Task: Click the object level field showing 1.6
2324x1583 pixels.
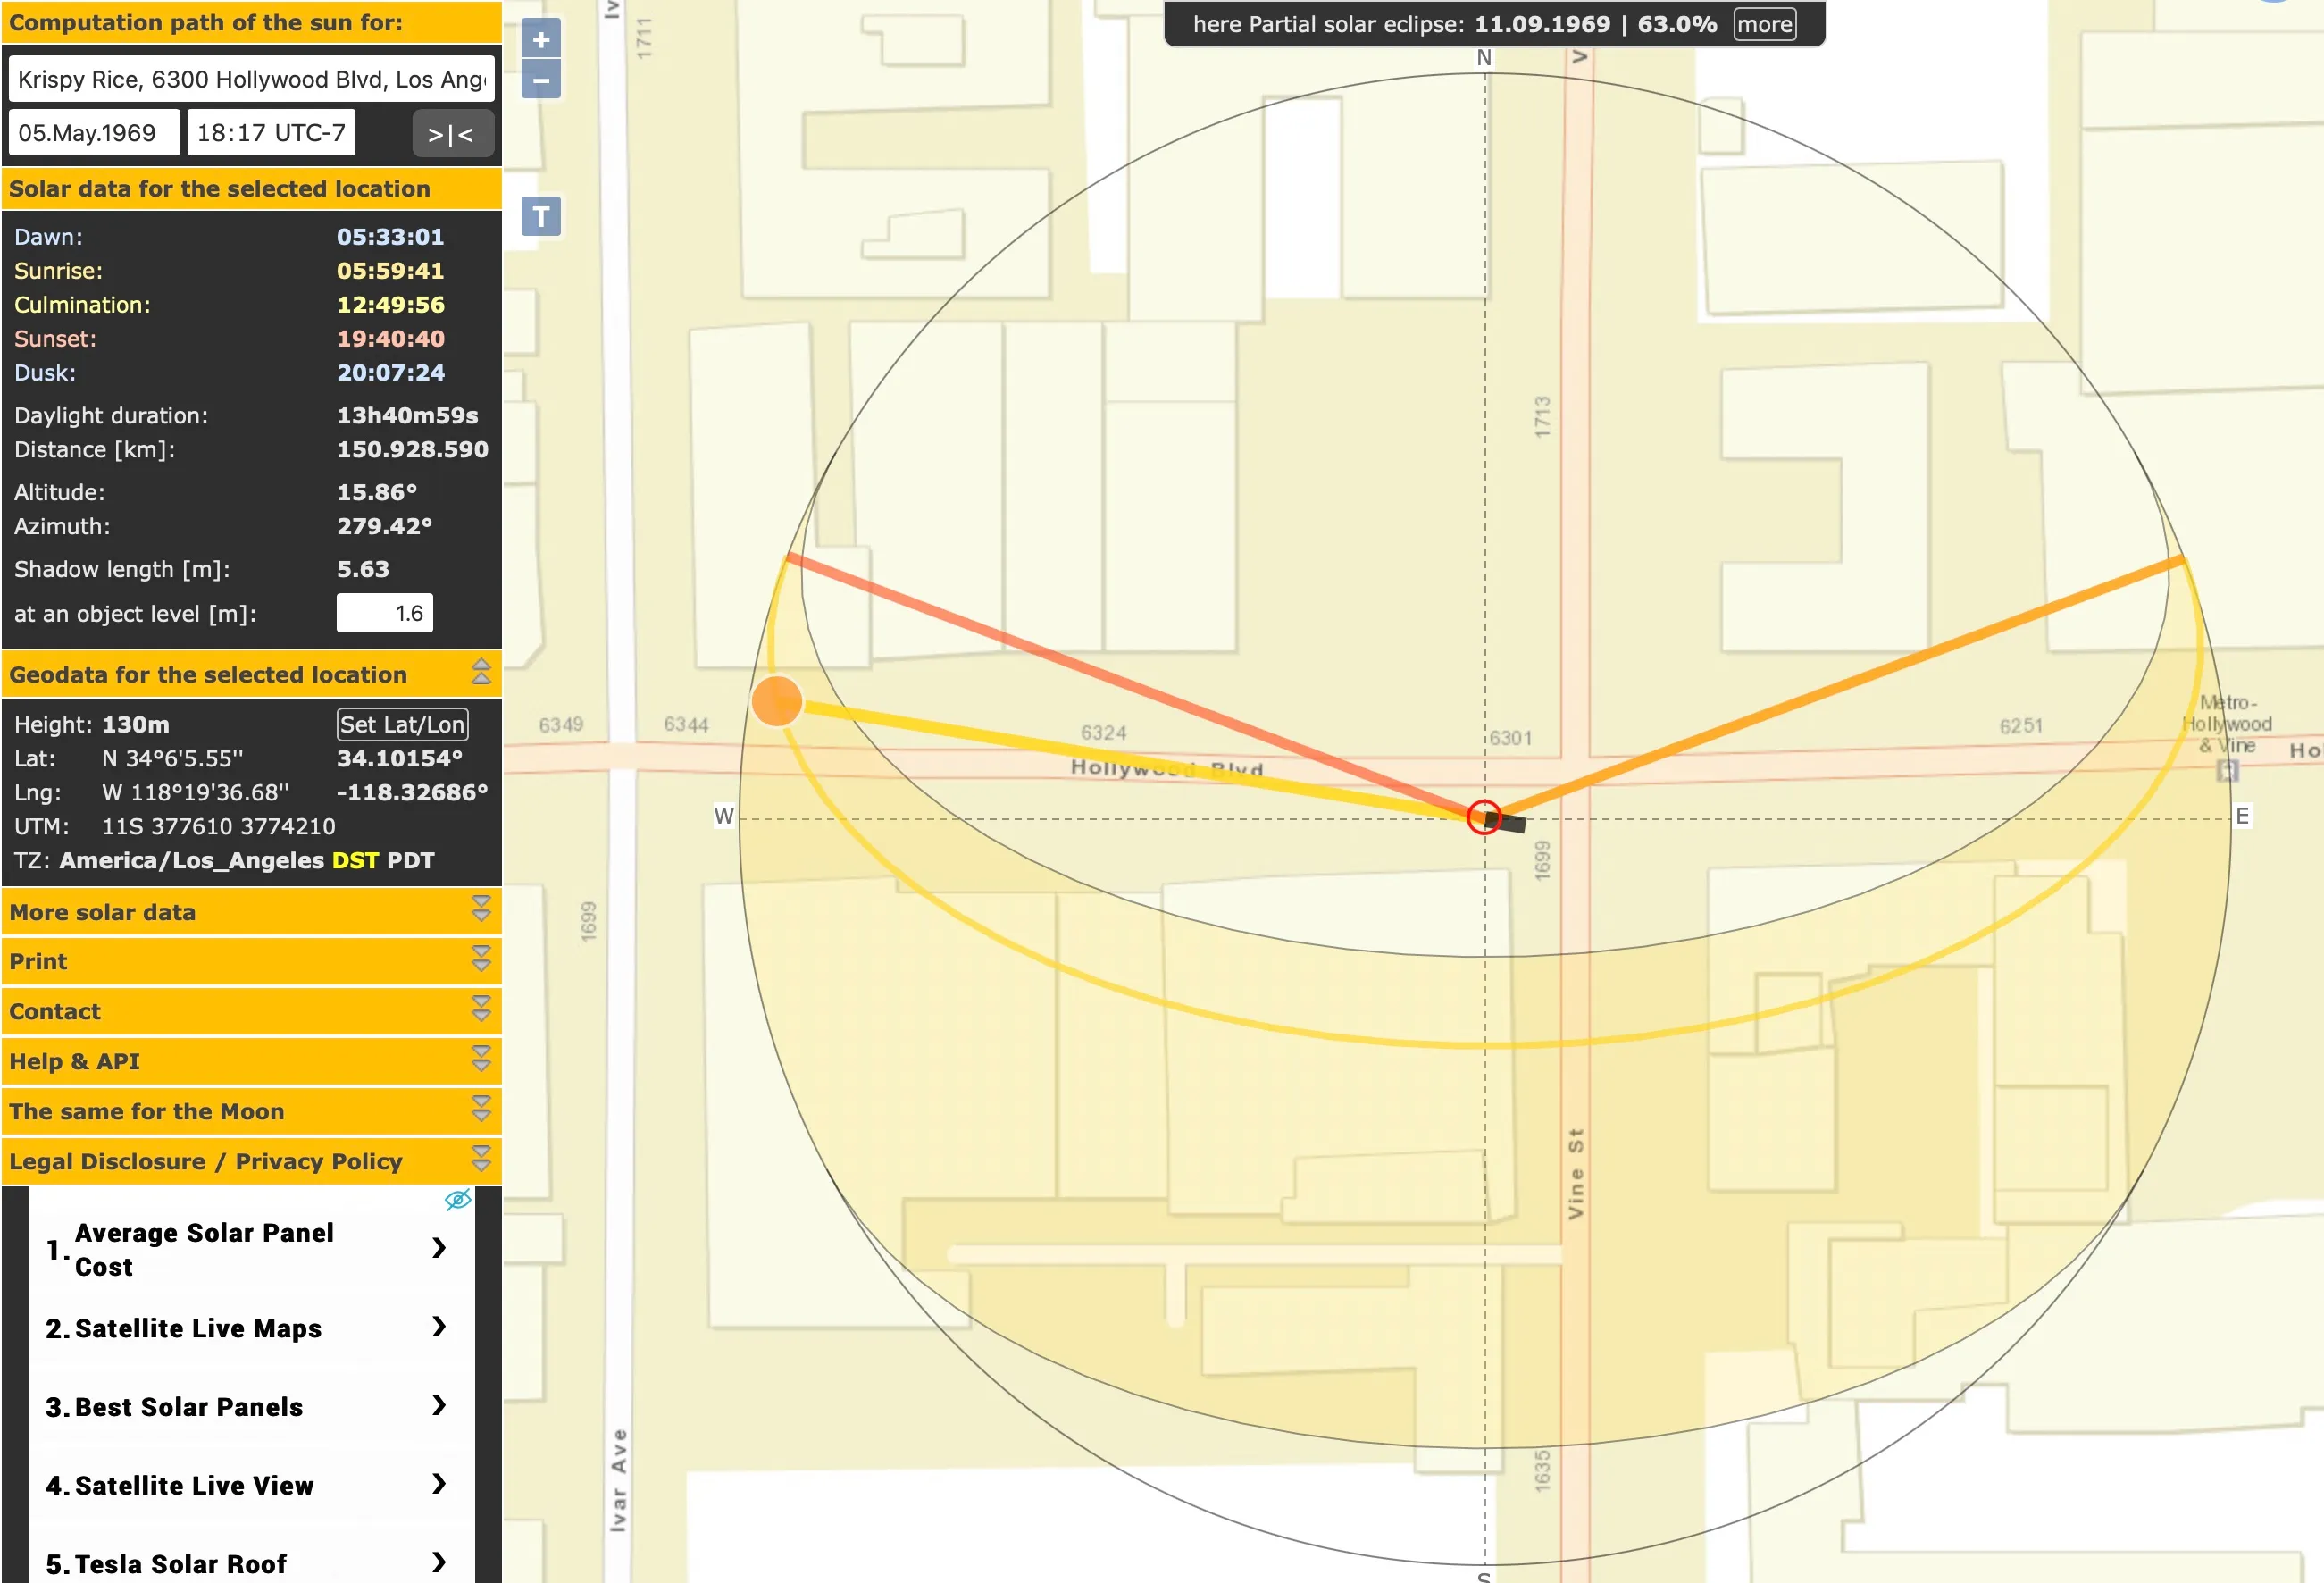Action: pyautogui.click(x=385, y=613)
